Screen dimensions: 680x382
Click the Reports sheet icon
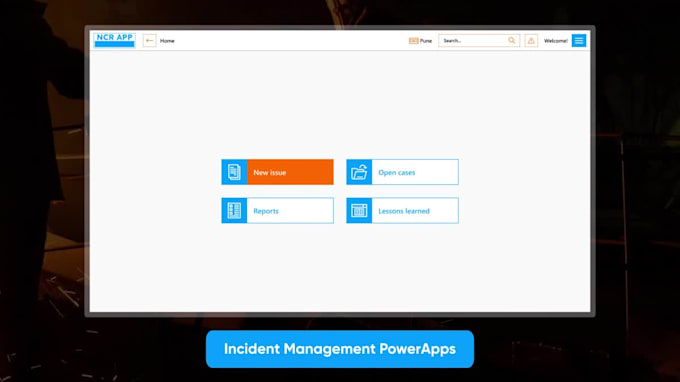tap(234, 211)
